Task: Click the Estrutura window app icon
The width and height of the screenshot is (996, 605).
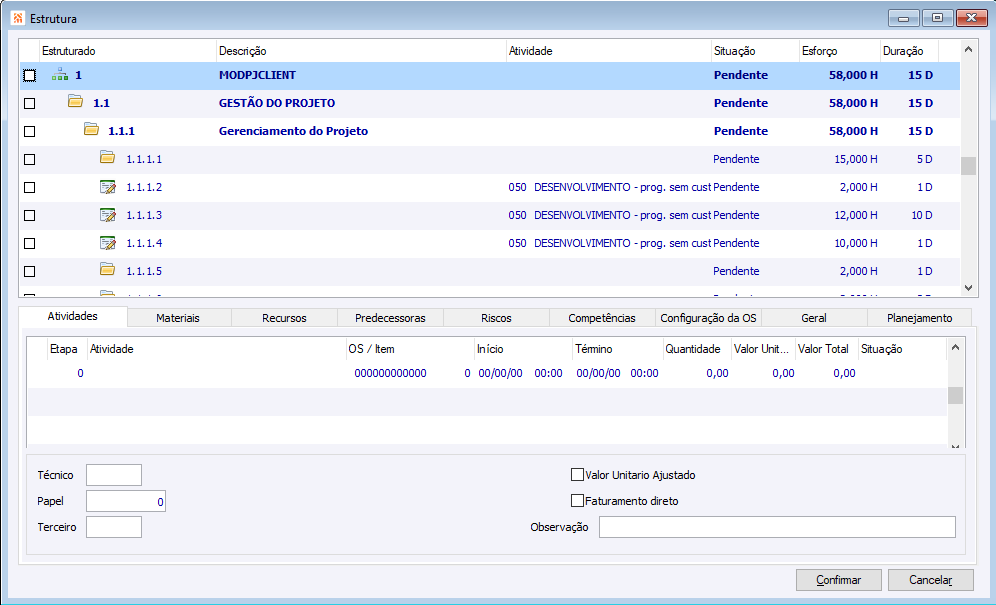Action: pos(18,18)
